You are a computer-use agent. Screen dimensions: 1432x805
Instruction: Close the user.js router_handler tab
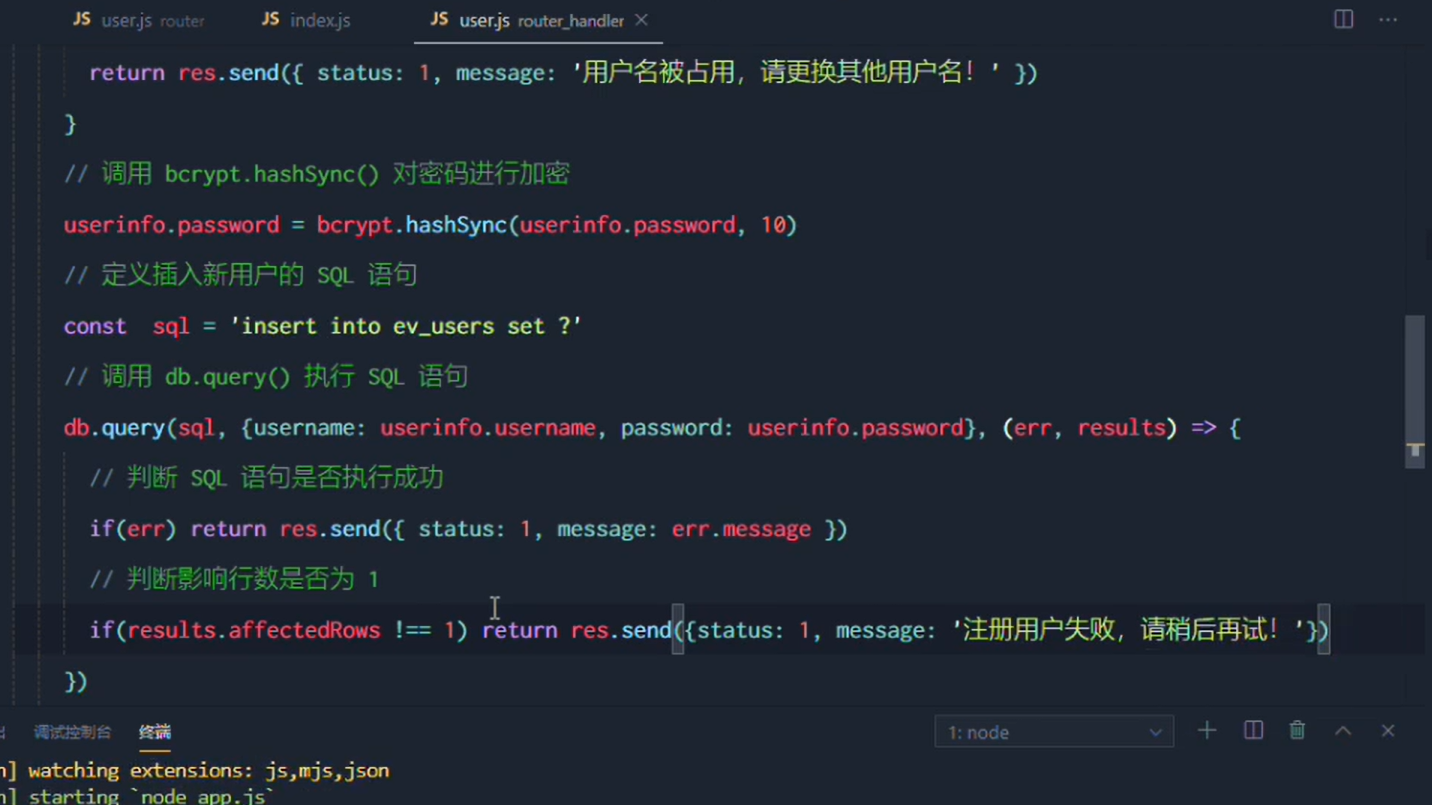[x=642, y=20]
